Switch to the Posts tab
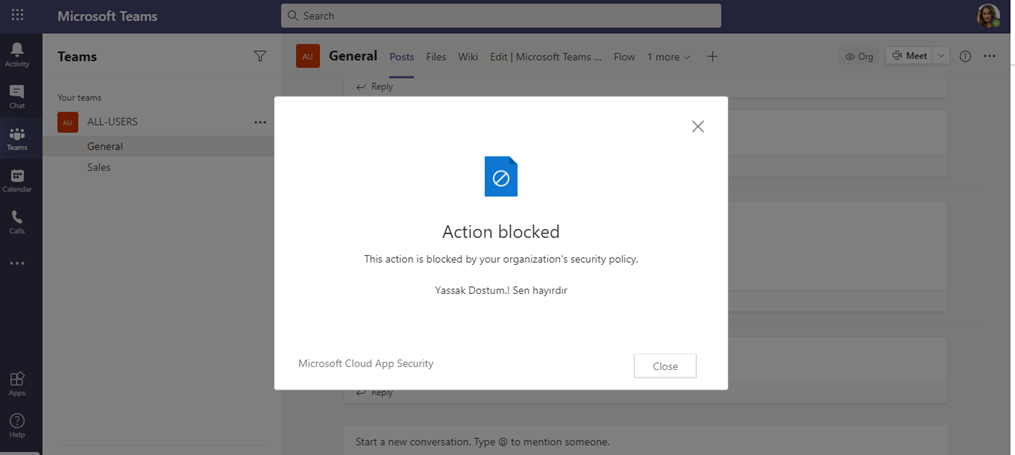Screen dimensions: 1015x455 (401, 57)
